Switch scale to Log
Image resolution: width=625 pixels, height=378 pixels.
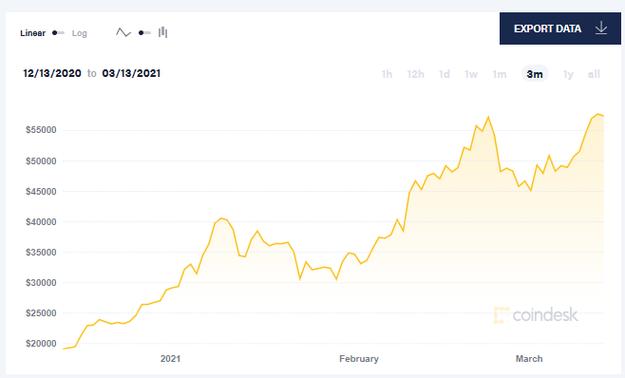click(79, 33)
